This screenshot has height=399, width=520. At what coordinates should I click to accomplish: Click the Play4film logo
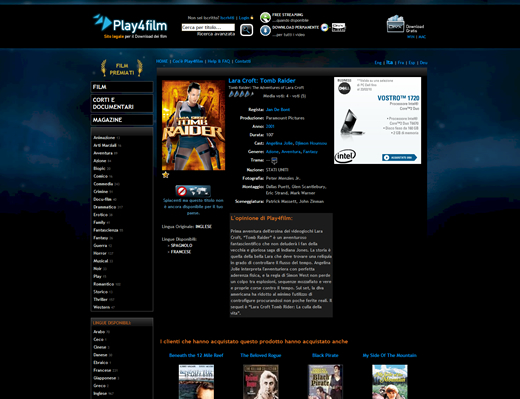[130, 26]
